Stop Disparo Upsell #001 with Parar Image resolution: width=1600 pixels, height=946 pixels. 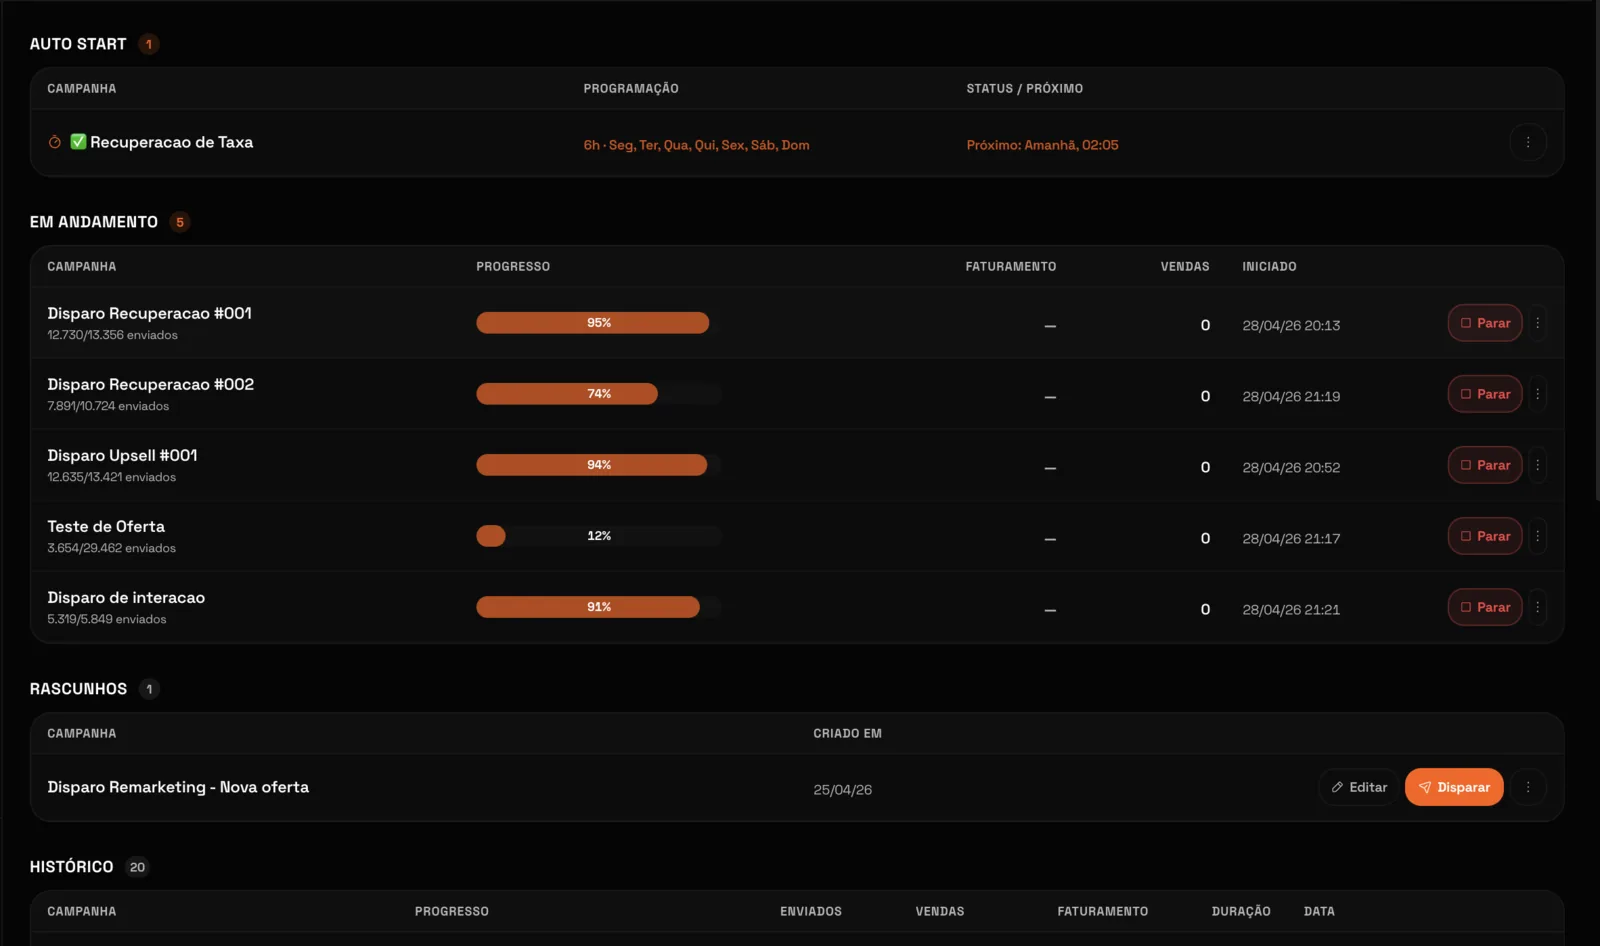pos(1485,465)
